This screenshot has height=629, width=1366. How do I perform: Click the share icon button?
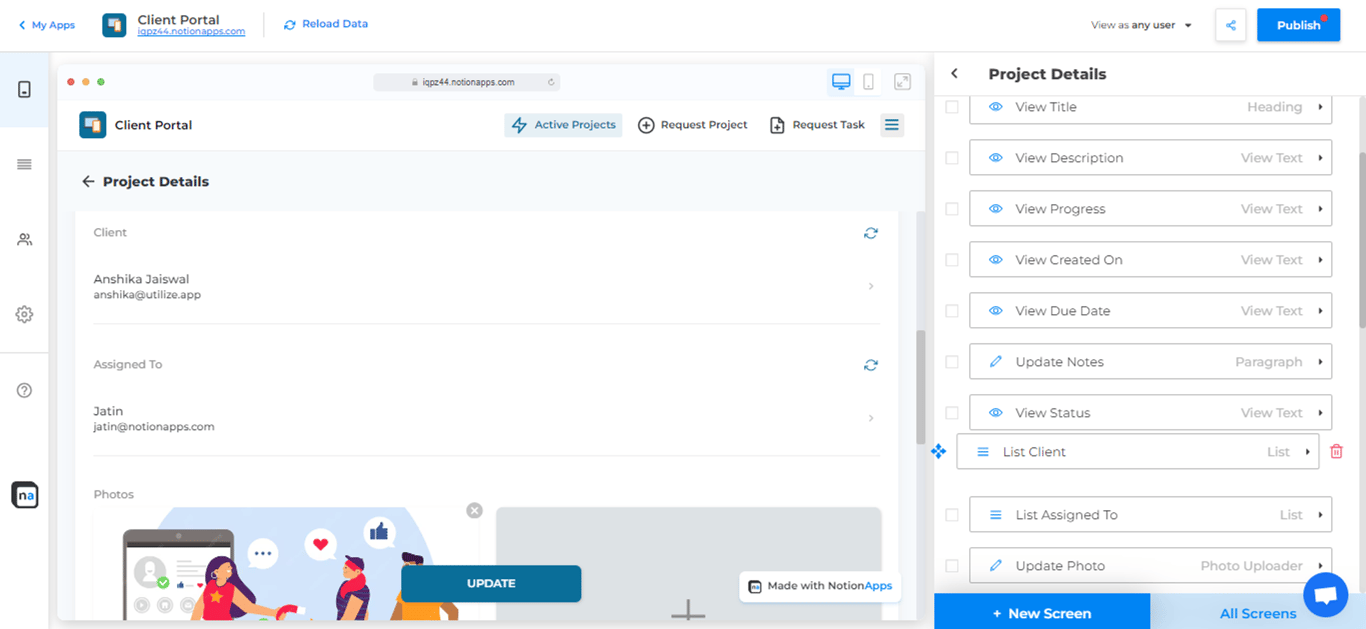(1231, 25)
